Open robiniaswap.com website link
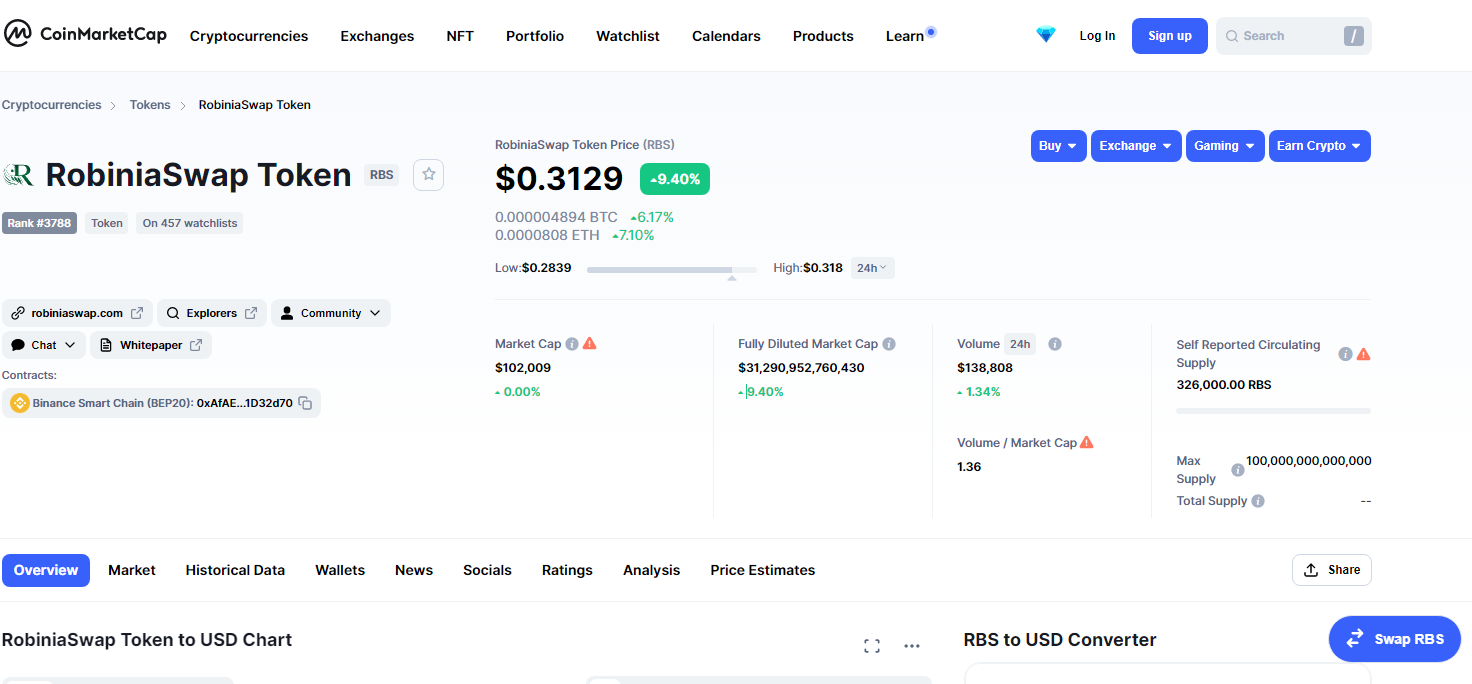The image size is (1472, 684). 77,313
